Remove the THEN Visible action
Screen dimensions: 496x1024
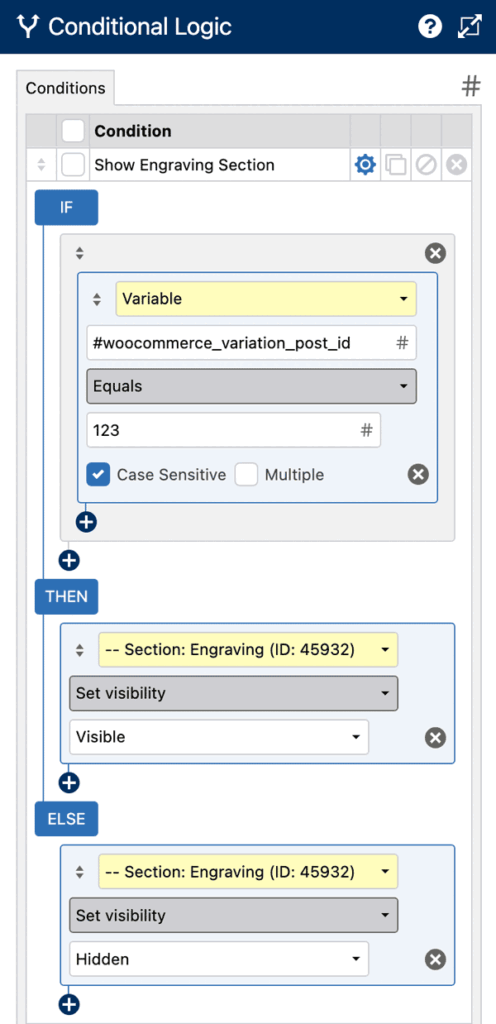(x=435, y=738)
